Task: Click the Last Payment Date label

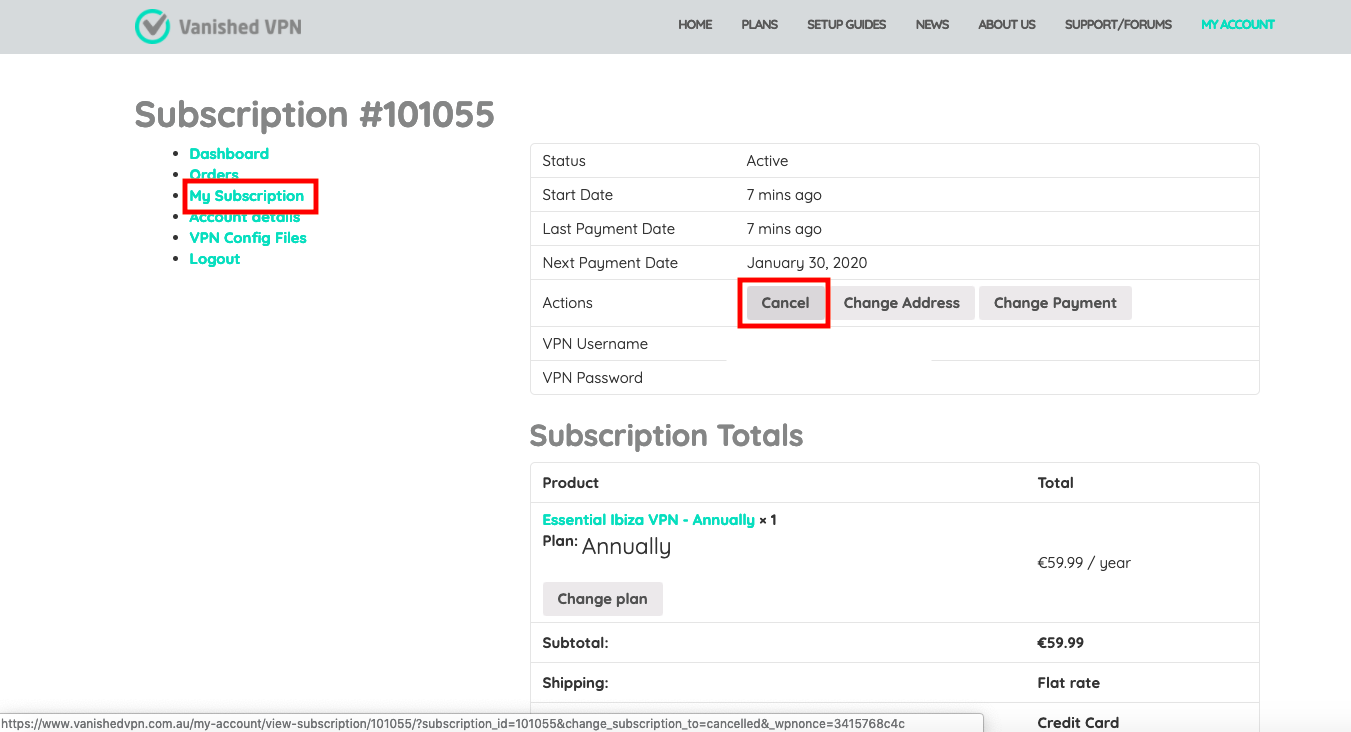Action: [608, 229]
